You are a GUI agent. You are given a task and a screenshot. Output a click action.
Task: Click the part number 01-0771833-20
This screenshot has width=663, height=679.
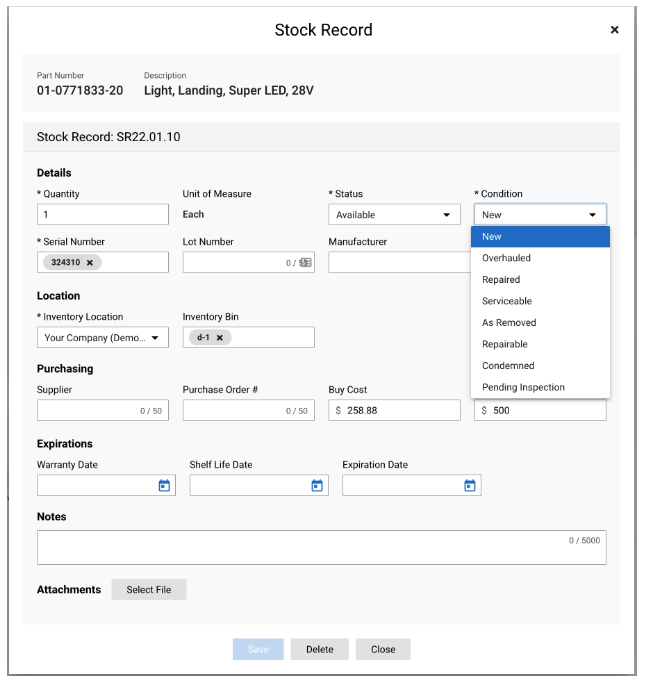tap(80, 91)
